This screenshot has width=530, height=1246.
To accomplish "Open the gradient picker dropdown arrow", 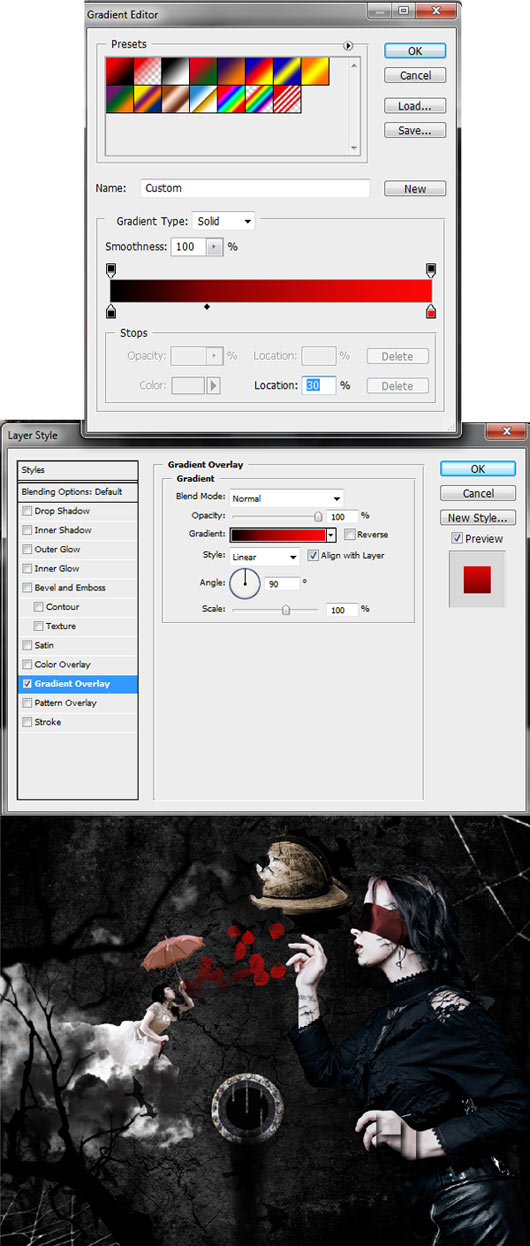I will 331,535.
